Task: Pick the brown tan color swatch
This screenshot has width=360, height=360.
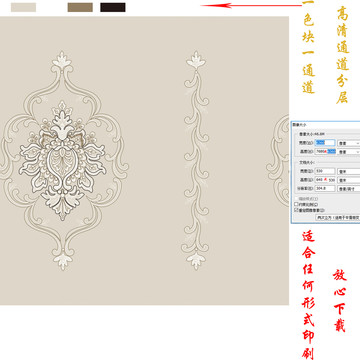Action: pos(80,7)
